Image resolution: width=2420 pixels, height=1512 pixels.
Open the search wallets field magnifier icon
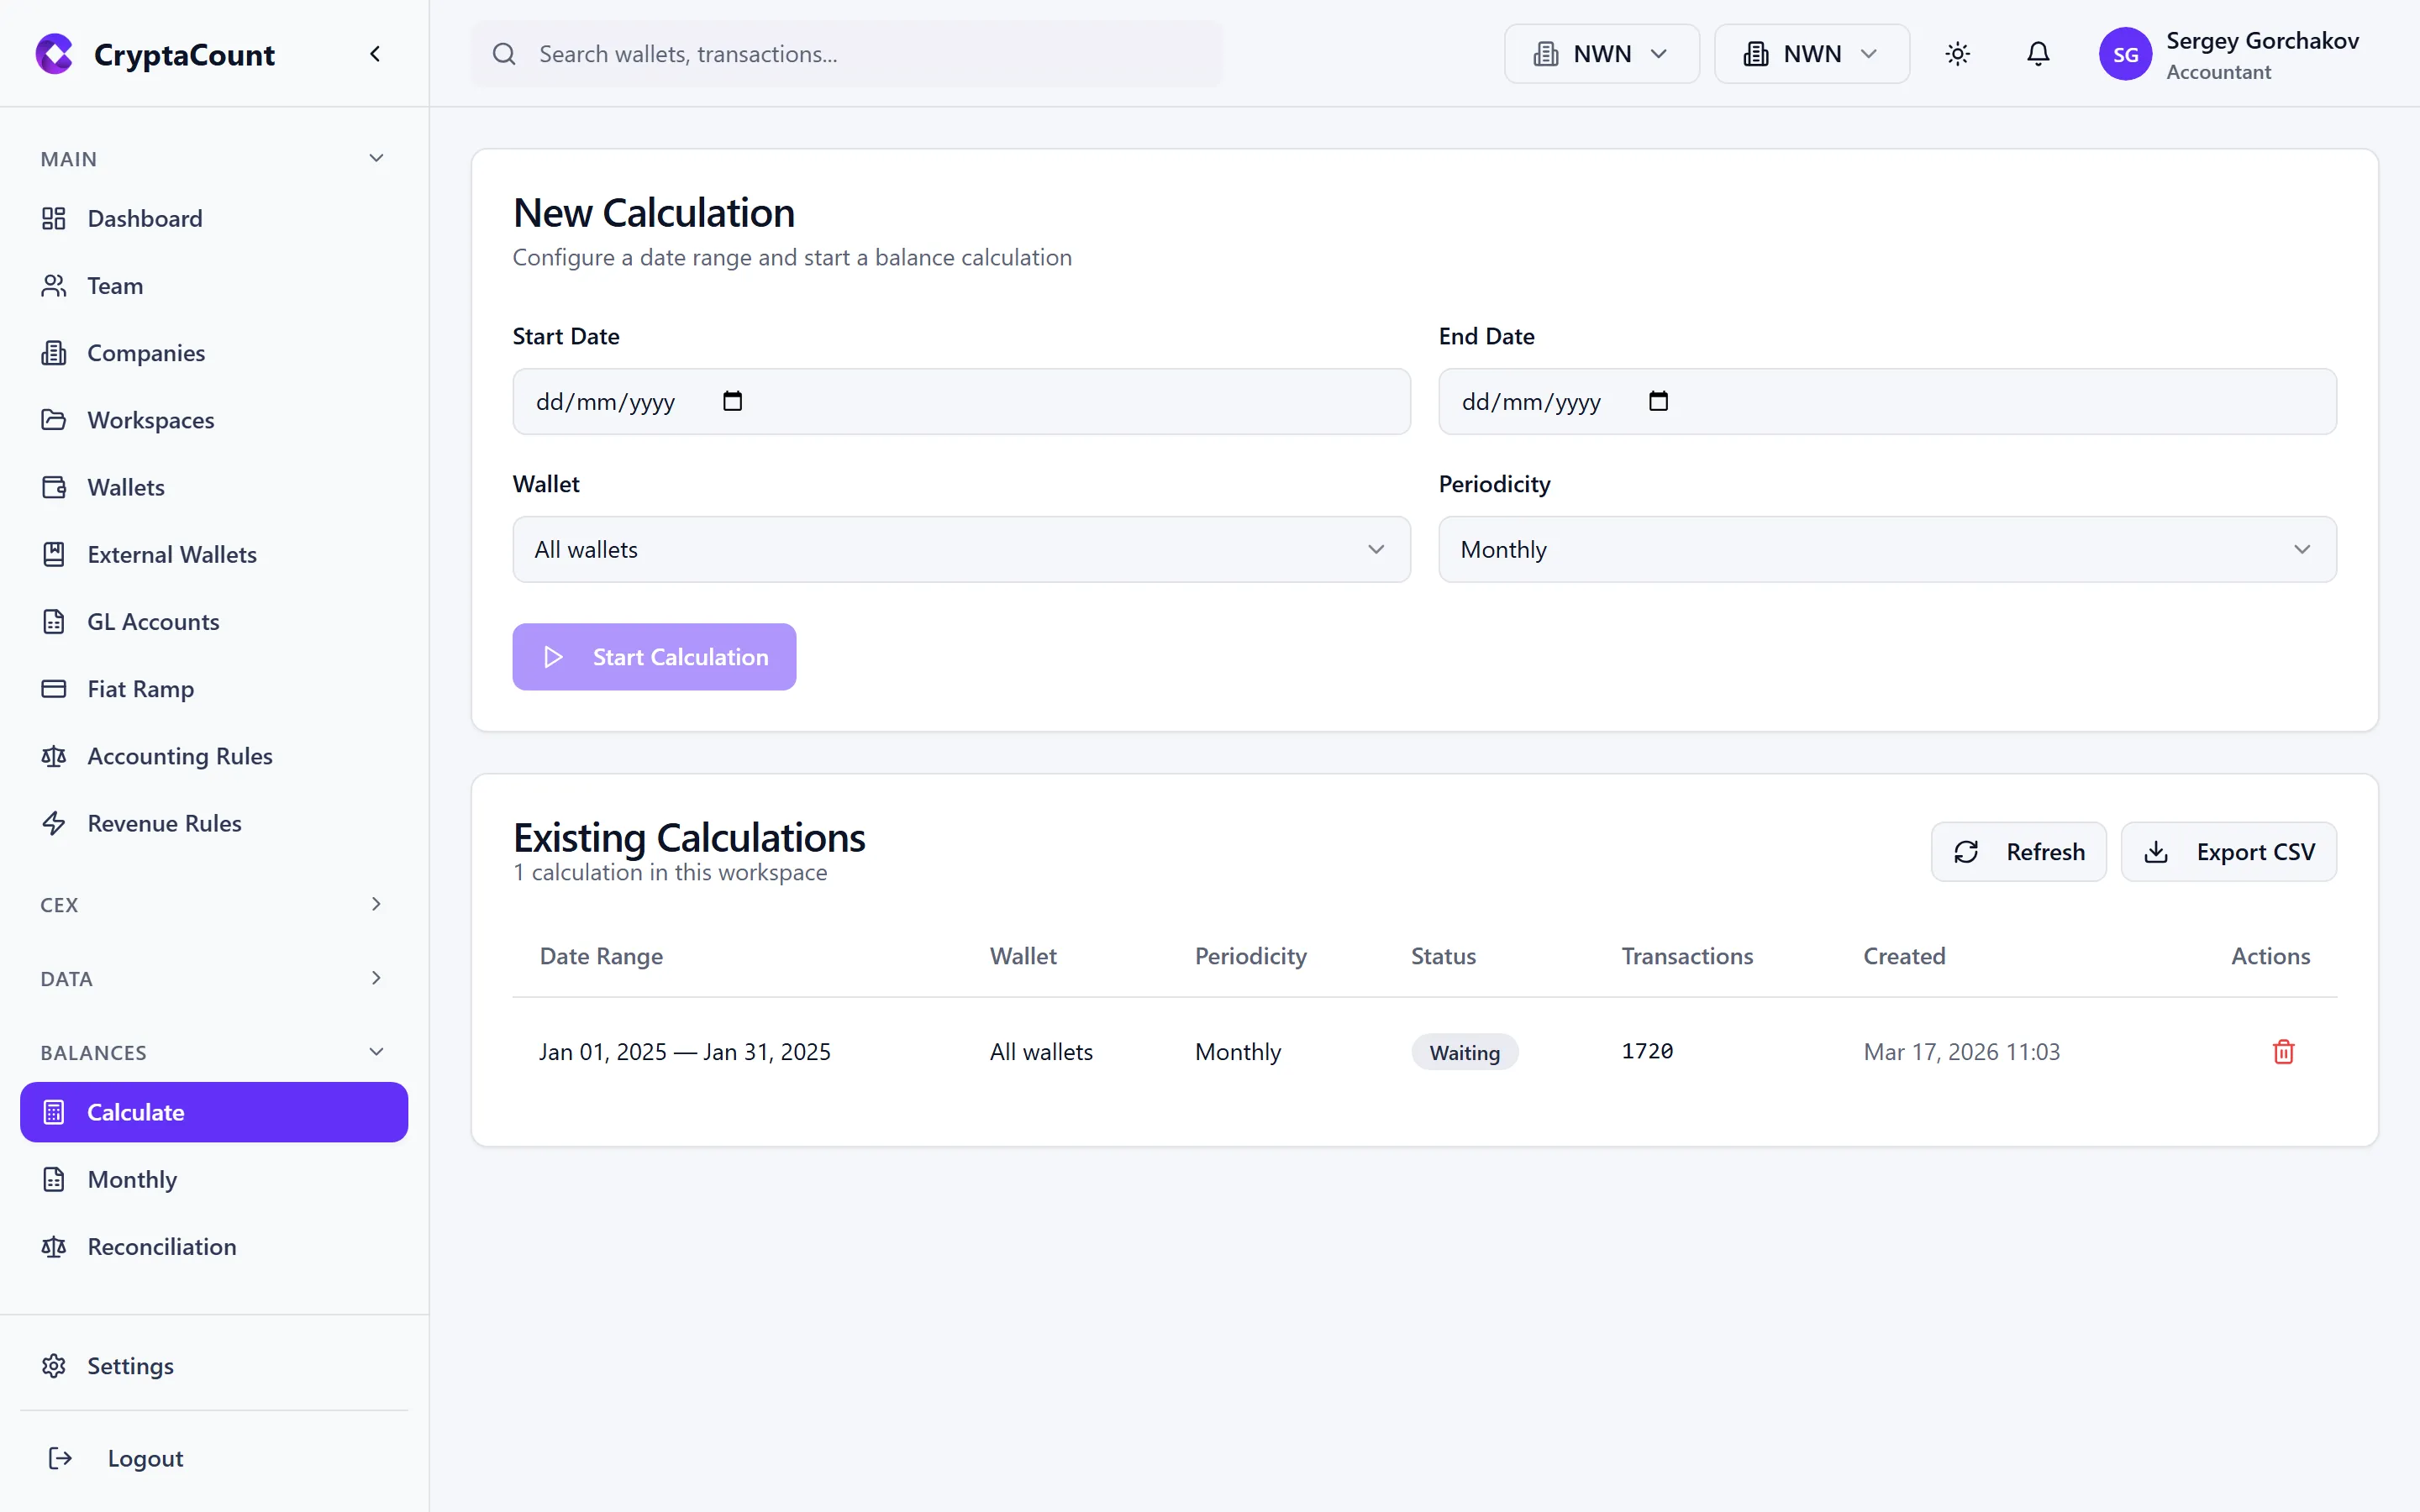[x=505, y=53]
